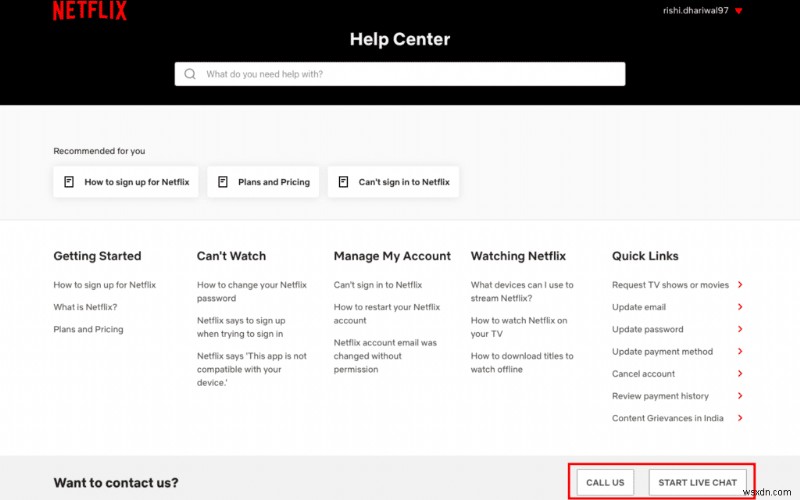
Task: Open Can't sign in link under Manage My Account
Action: pyautogui.click(x=378, y=285)
